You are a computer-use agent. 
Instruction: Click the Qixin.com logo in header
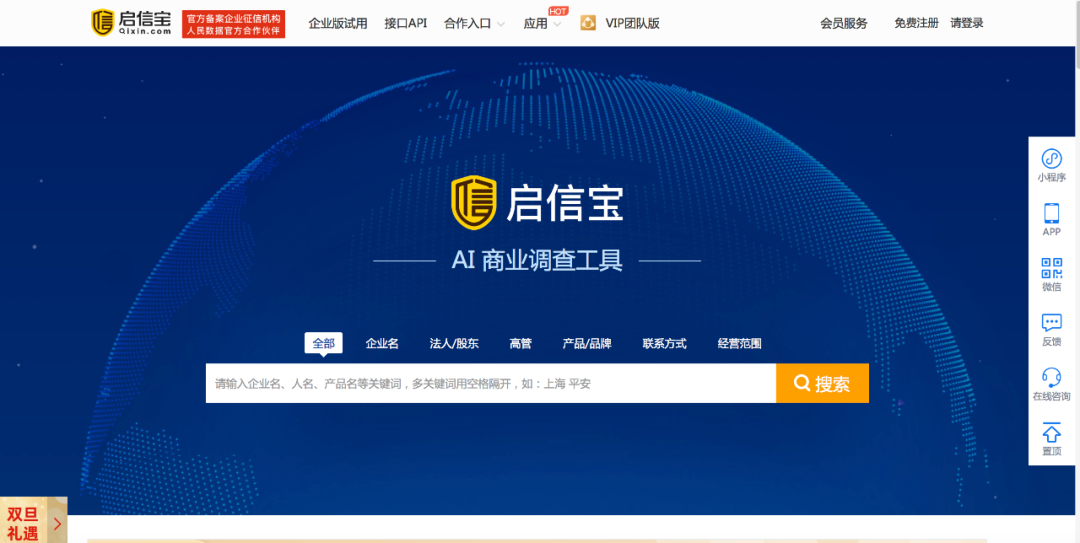tap(132, 23)
